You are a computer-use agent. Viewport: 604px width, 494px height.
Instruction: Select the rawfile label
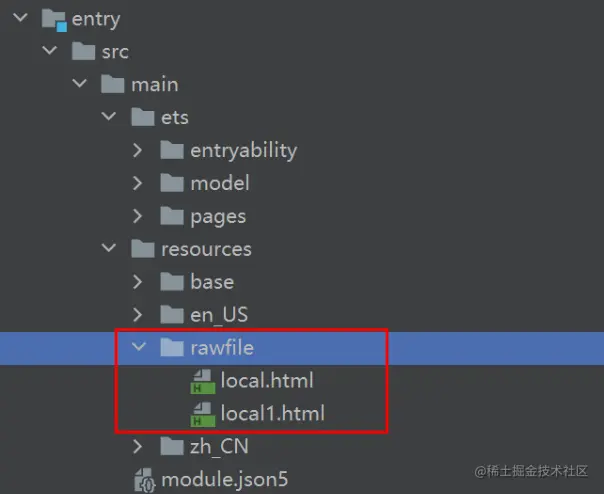[222, 348]
